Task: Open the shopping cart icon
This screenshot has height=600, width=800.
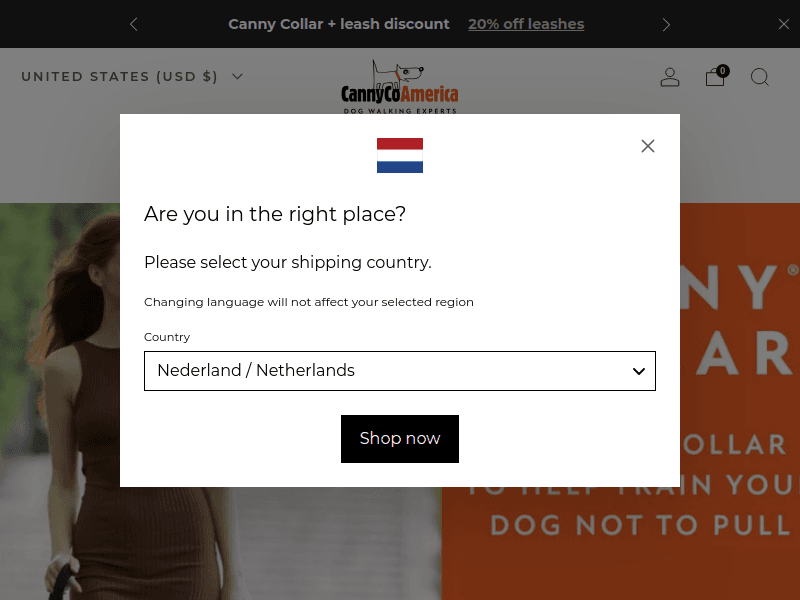Action: pos(715,78)
